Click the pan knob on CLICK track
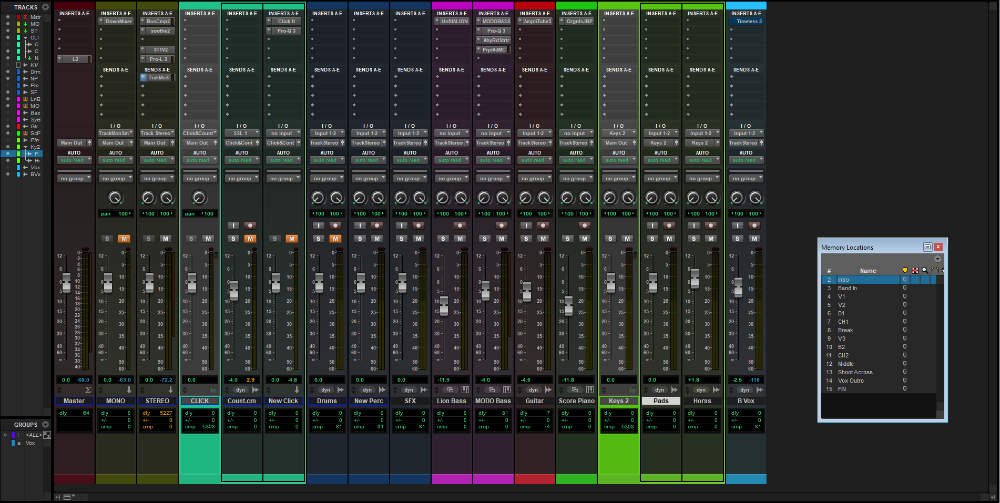This screenshot has width=1000, height=503. point(200,198)
